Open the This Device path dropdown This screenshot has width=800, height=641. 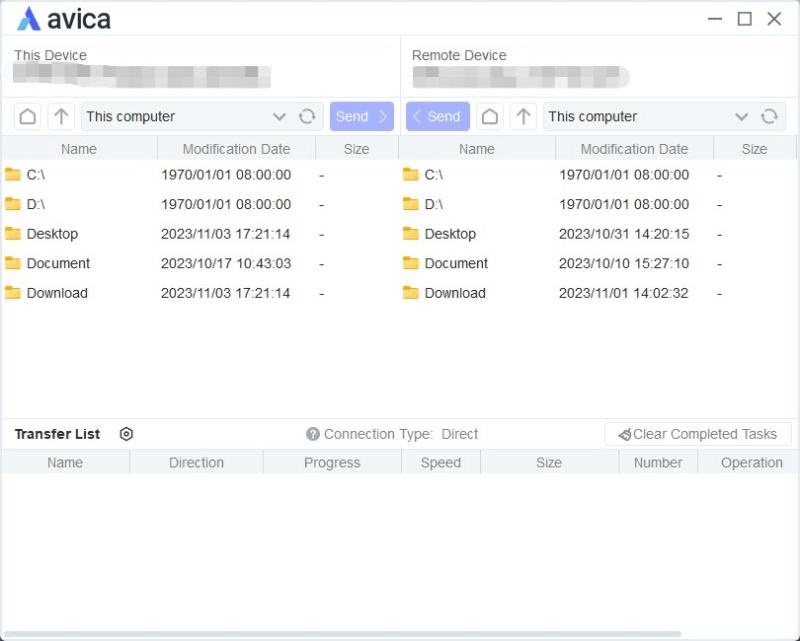pyautogui.click(x=279, y=117)
